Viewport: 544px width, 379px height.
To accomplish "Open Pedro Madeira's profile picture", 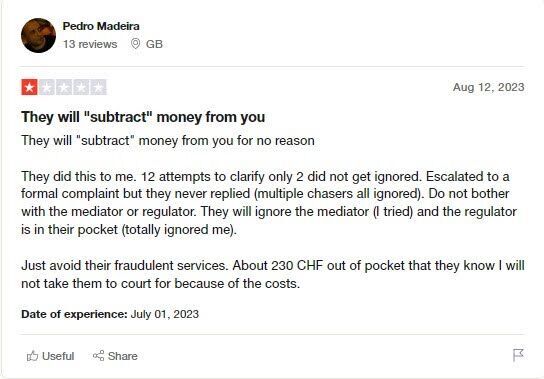I will point(38,35).
